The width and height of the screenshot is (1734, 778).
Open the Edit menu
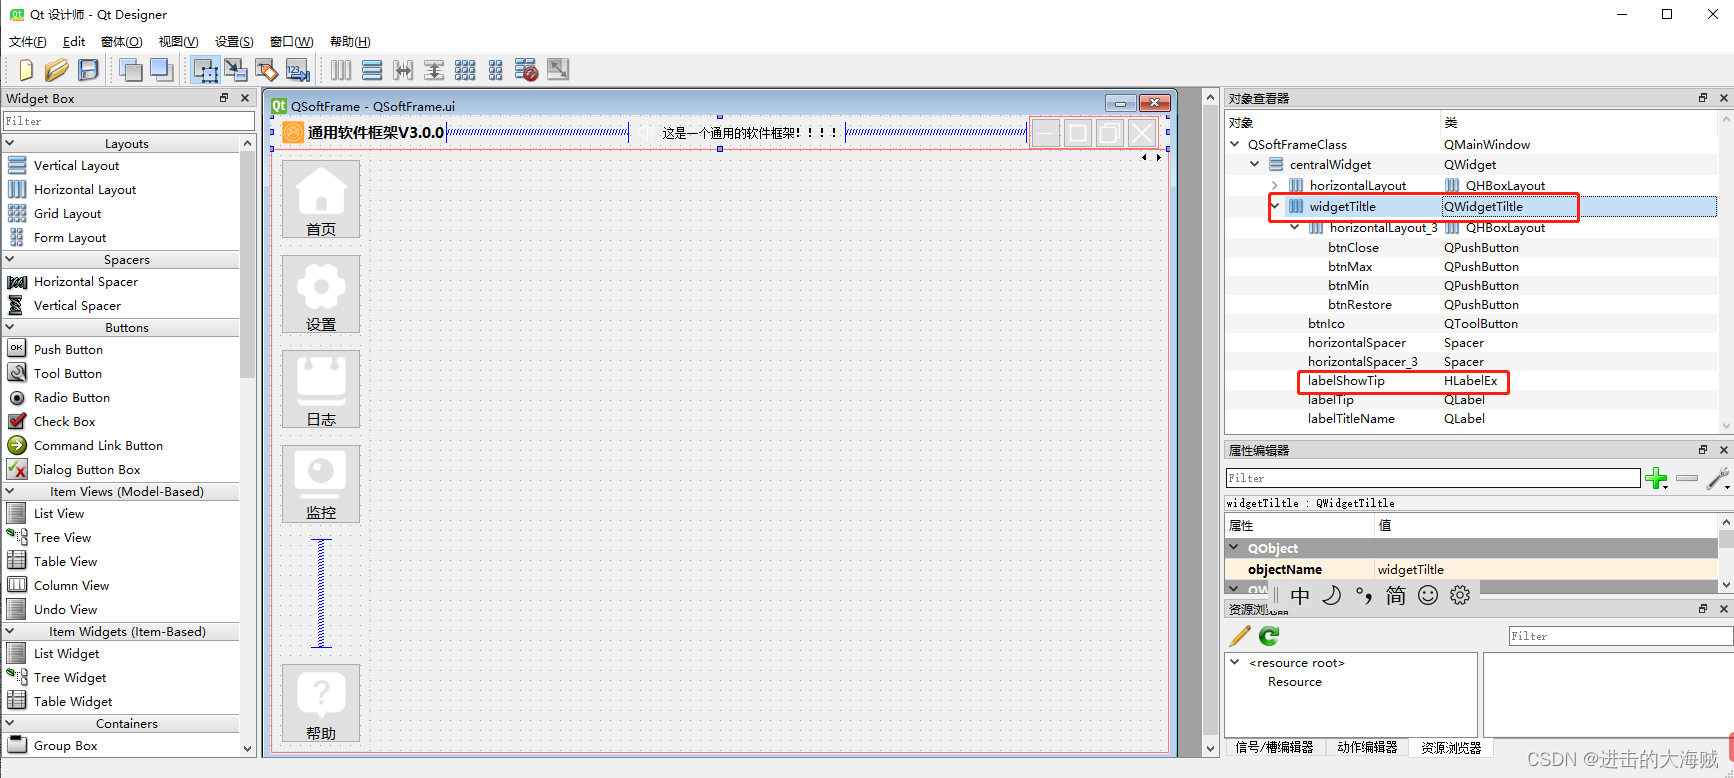(74, 42)
